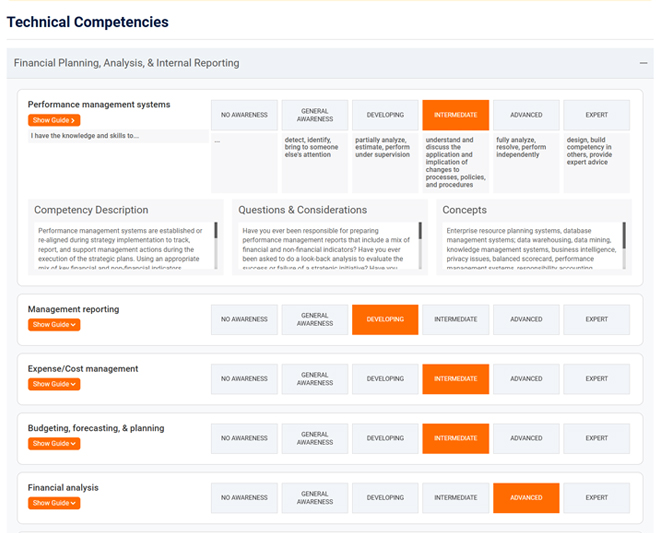This screenshot has width=660, height=533.
Task: Open the Show Guide for Budgeting, forecasting, & planning
Action: pyautogui.click(x=54, y=443)
